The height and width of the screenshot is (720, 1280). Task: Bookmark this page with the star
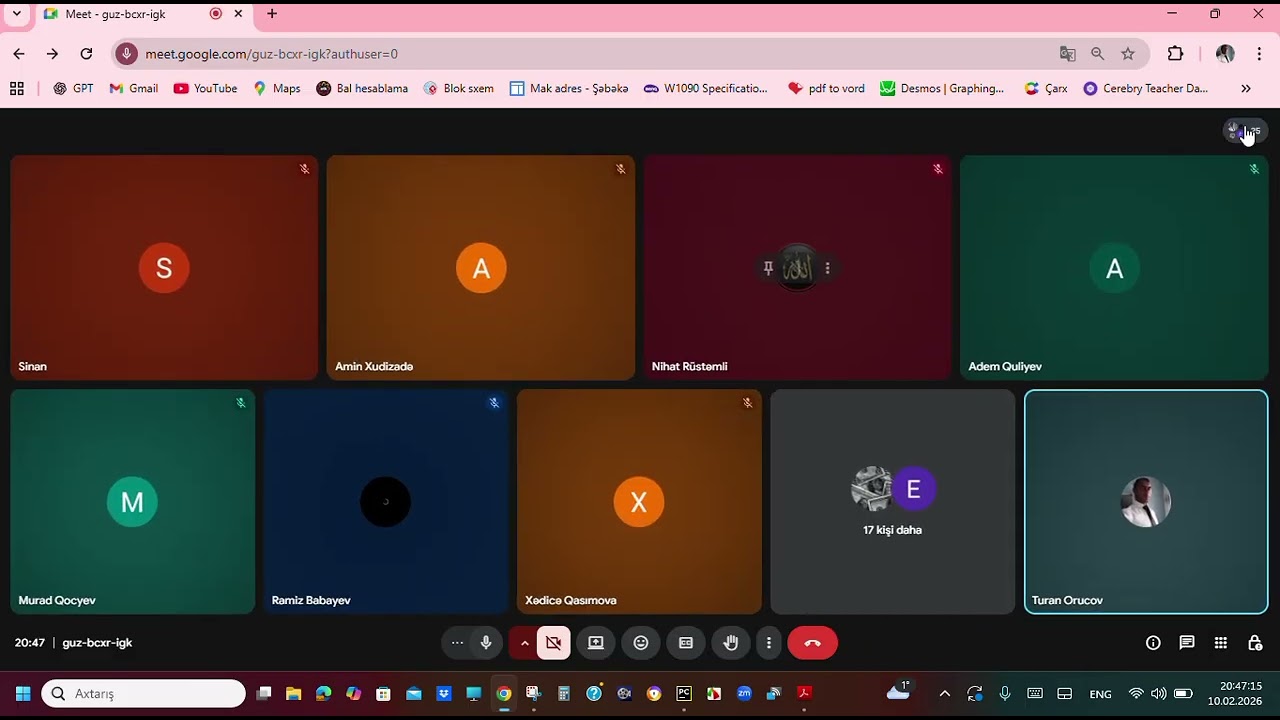click(x=1128, y=54)
